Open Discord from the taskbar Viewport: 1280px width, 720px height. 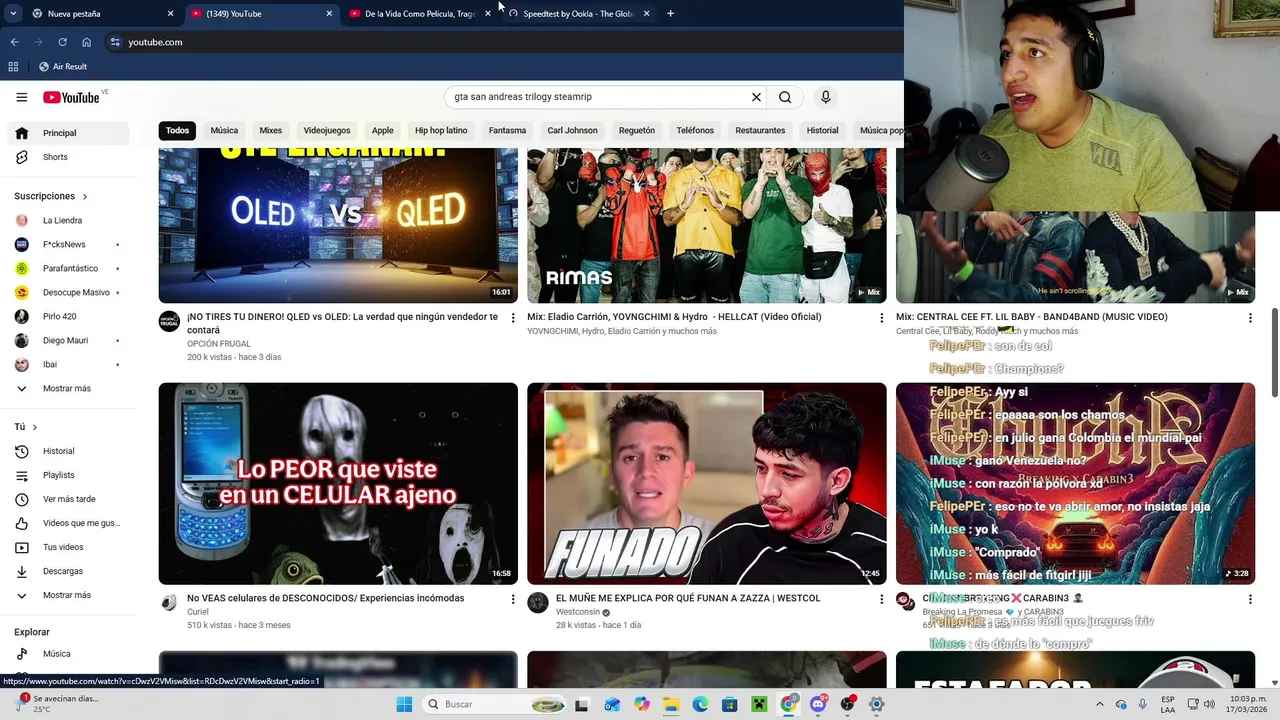pos(818,704)
